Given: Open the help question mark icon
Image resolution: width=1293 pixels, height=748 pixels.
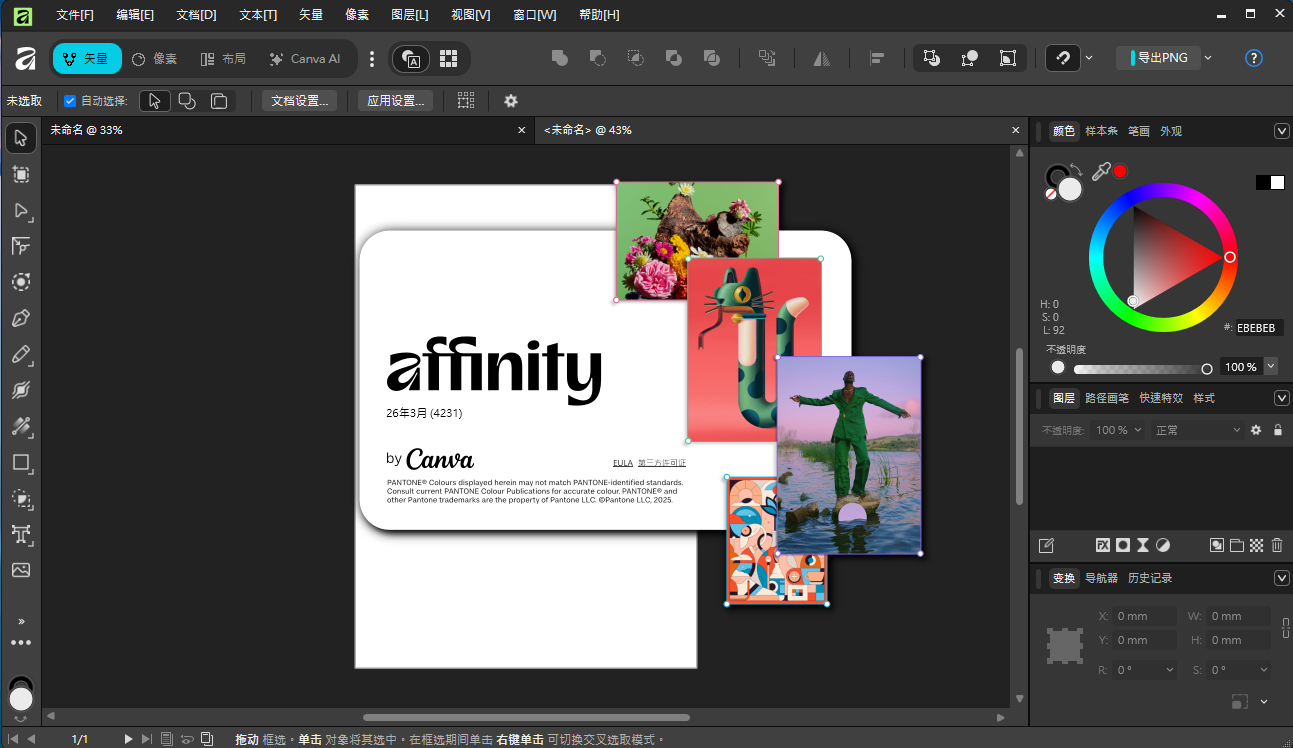Looking at the screenshot, I should pos(1254,58).
